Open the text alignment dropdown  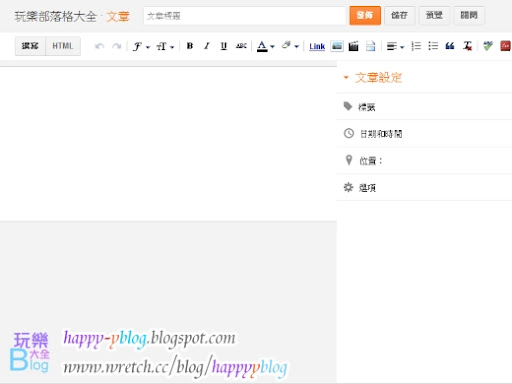(x=395, y=46)
